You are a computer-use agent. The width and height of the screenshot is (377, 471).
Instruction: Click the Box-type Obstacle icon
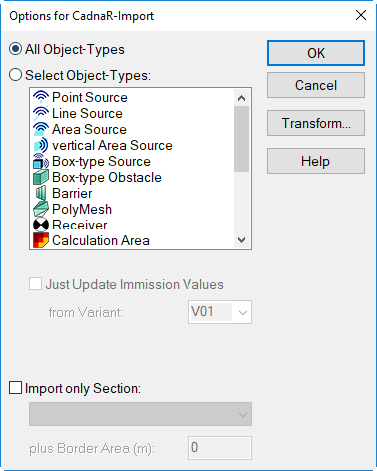pos(41,177)
